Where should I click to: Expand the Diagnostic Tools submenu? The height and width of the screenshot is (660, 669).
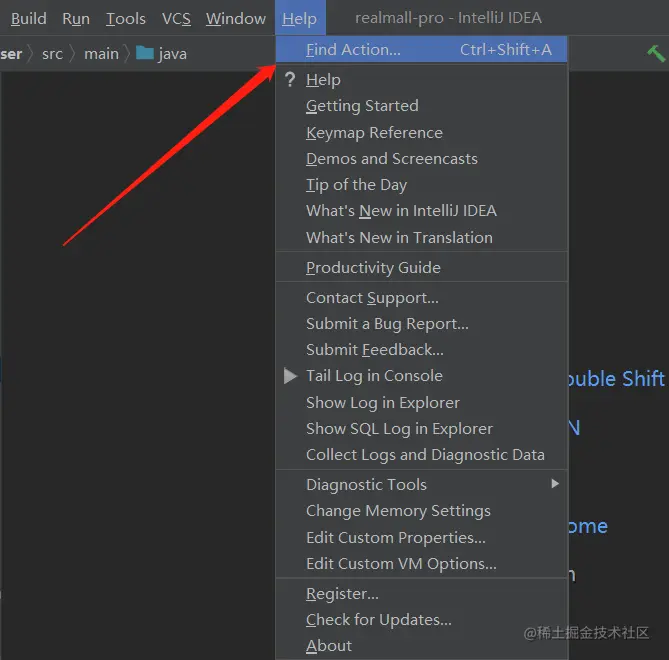point(422,485)
